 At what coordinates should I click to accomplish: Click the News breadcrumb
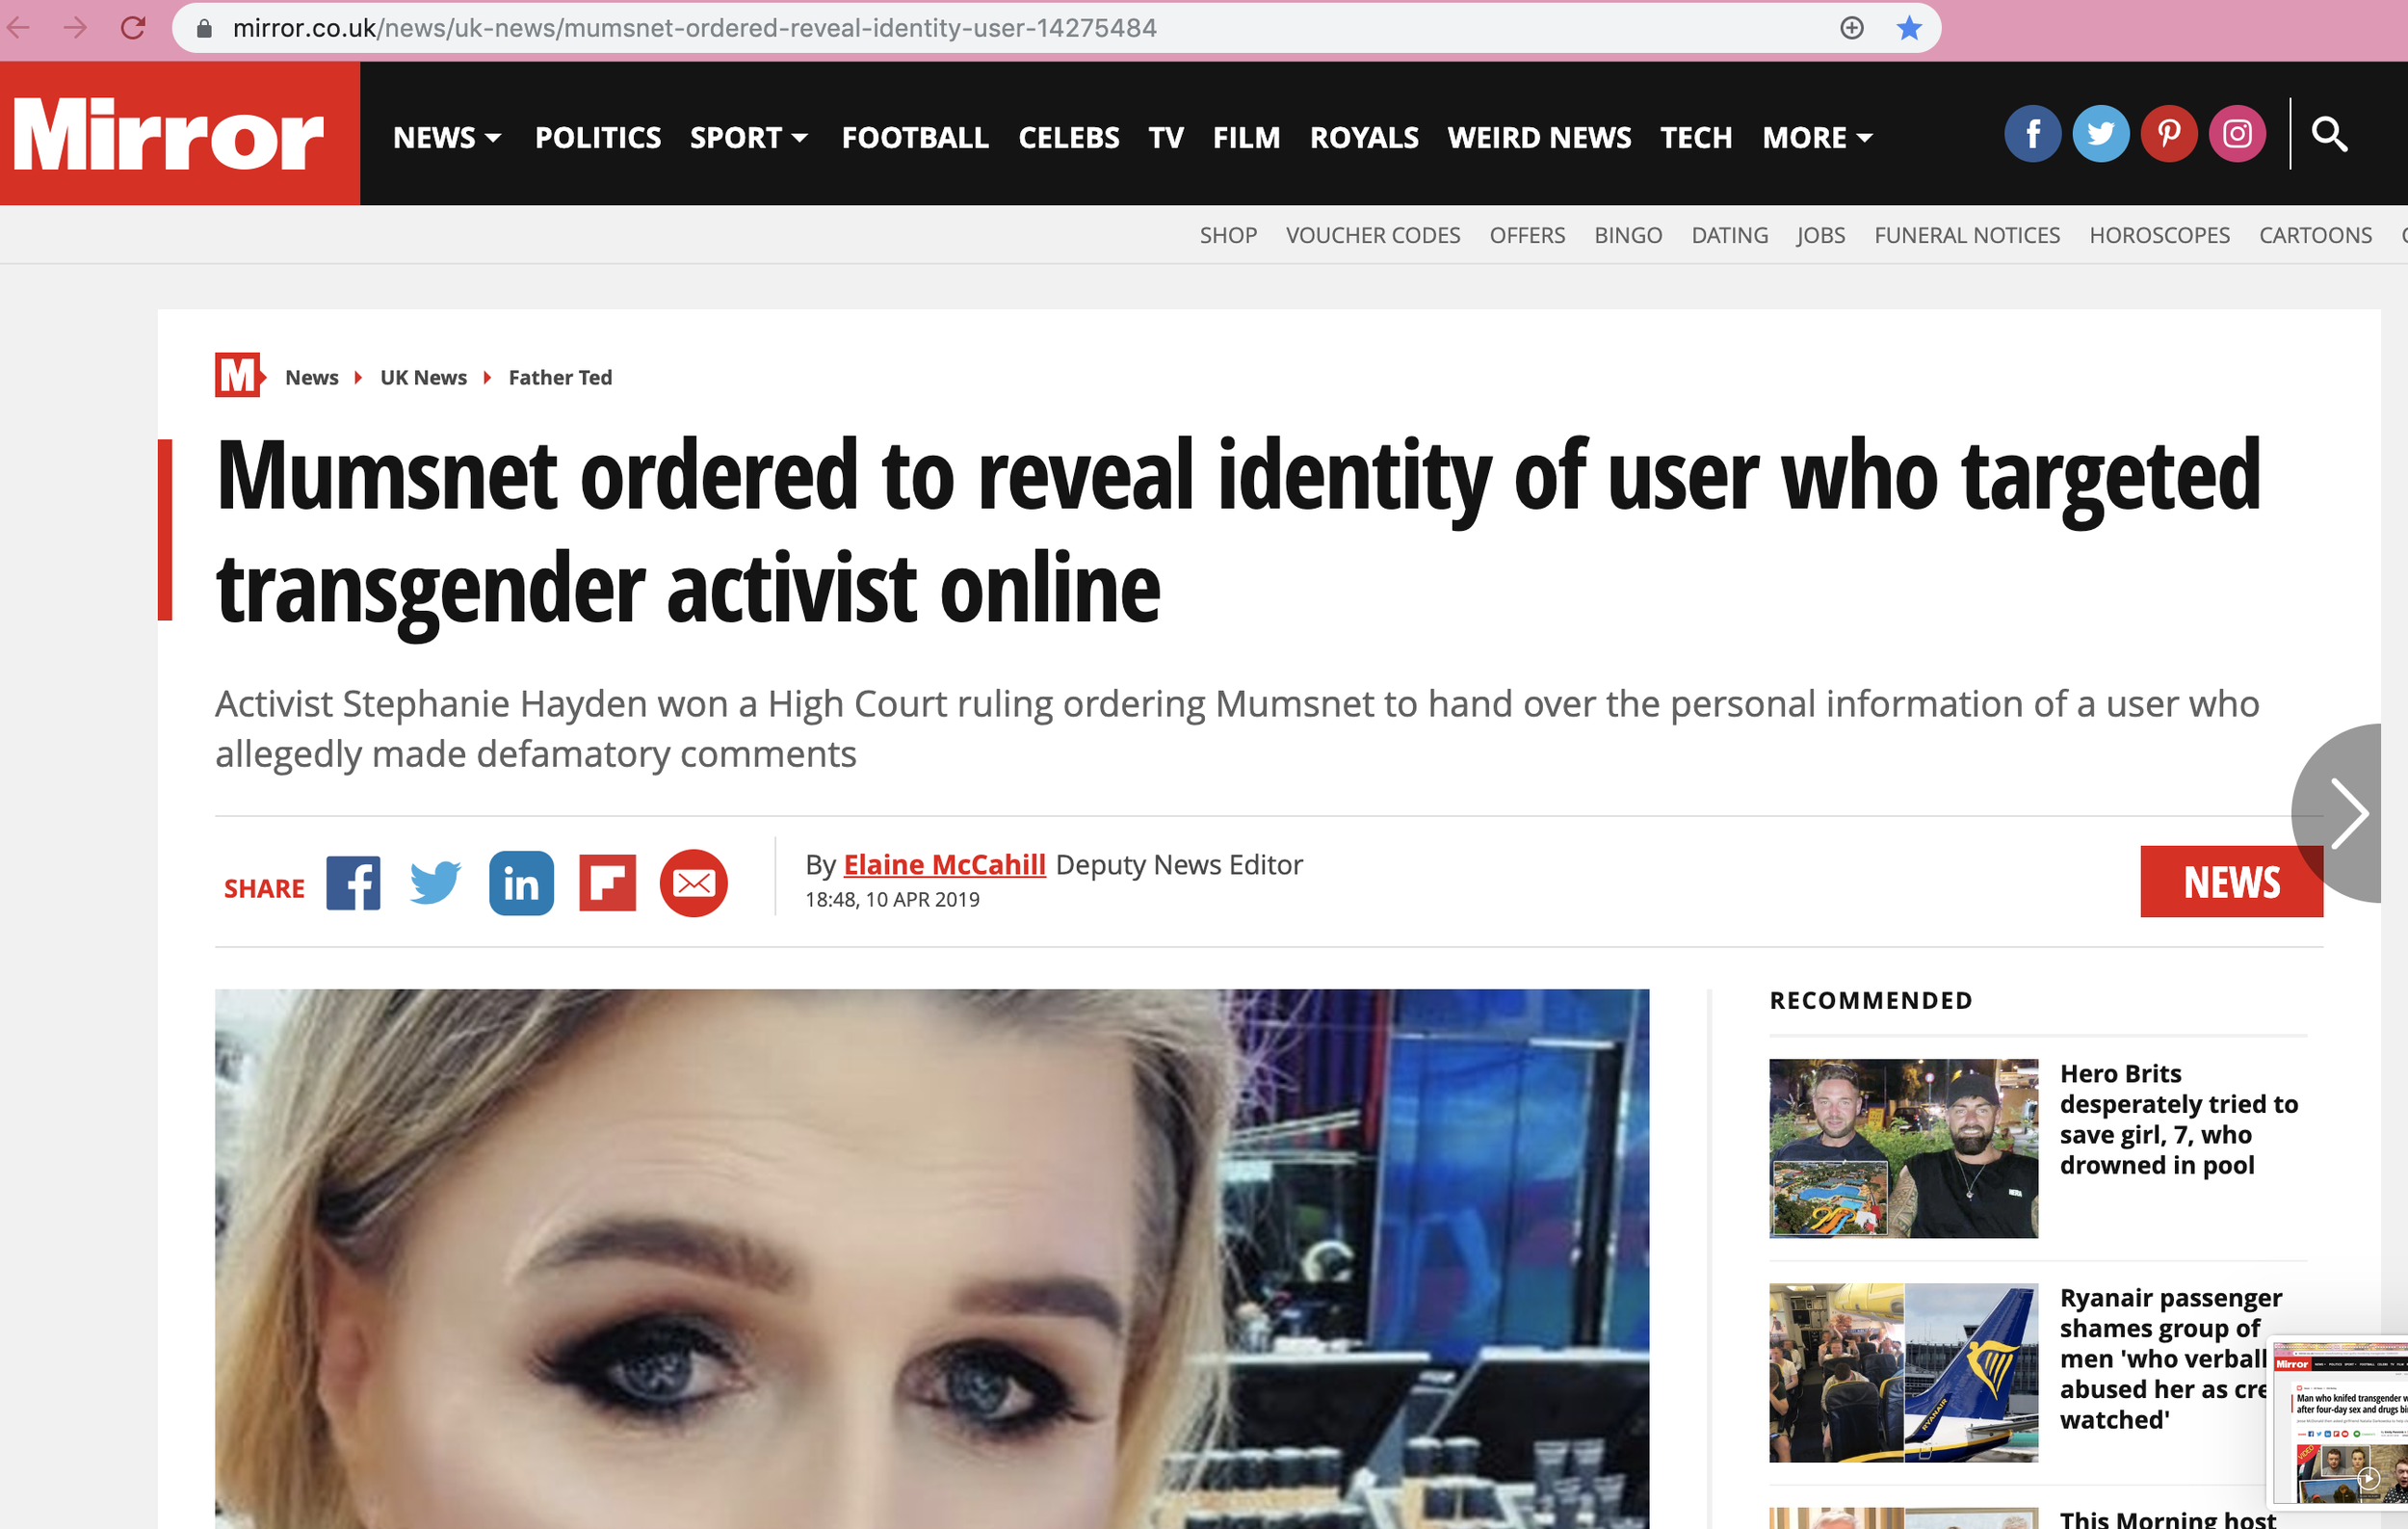coord(311,377)
